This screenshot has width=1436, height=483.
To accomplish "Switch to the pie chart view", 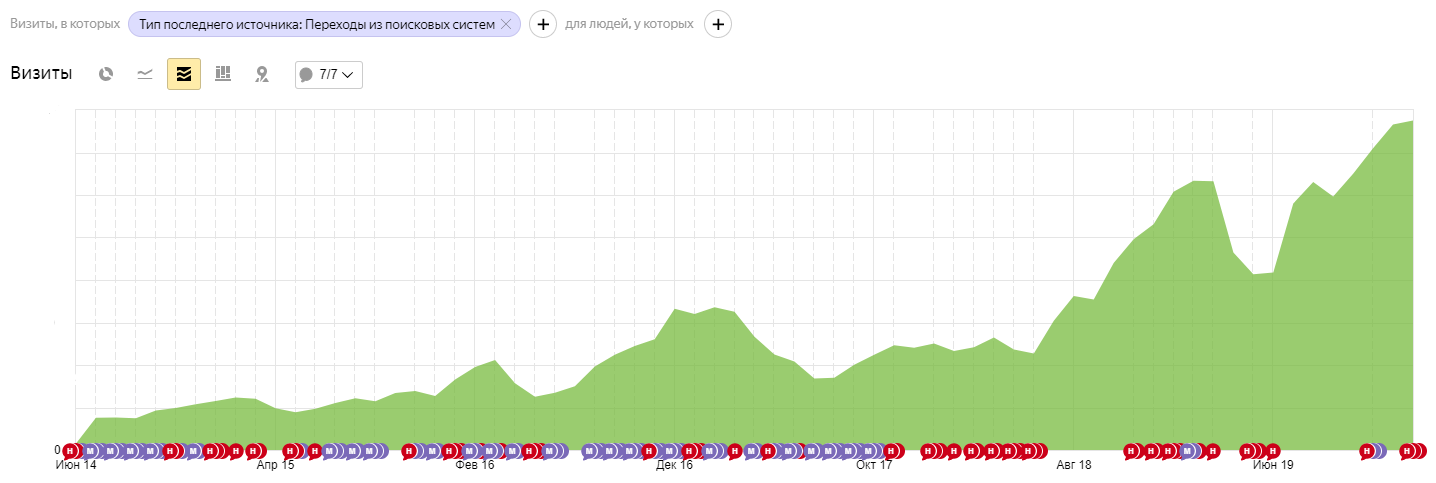I will click(106, 74).
